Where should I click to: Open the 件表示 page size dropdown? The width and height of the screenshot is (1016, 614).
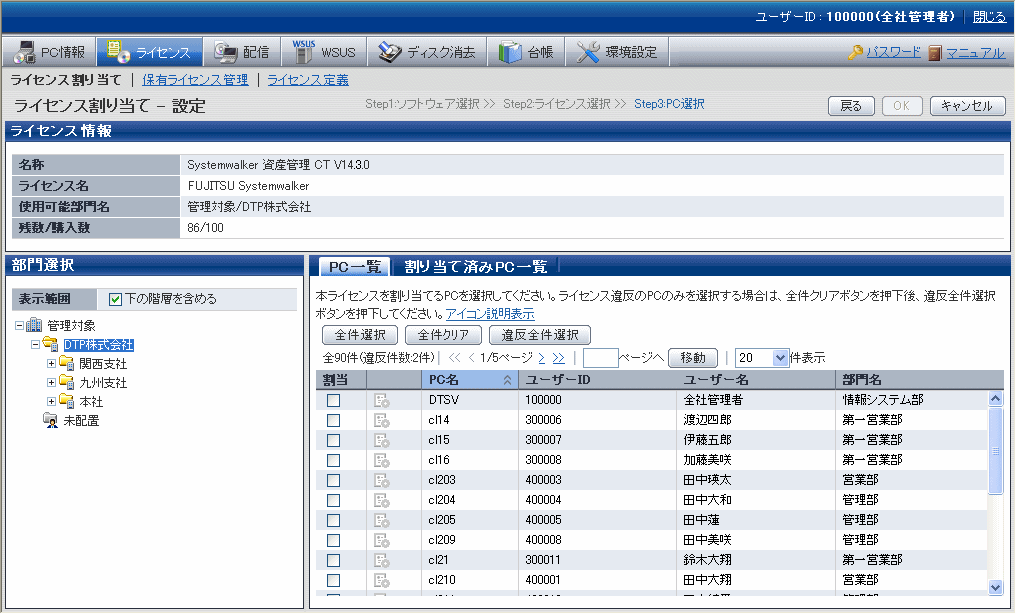click(780, 358)
